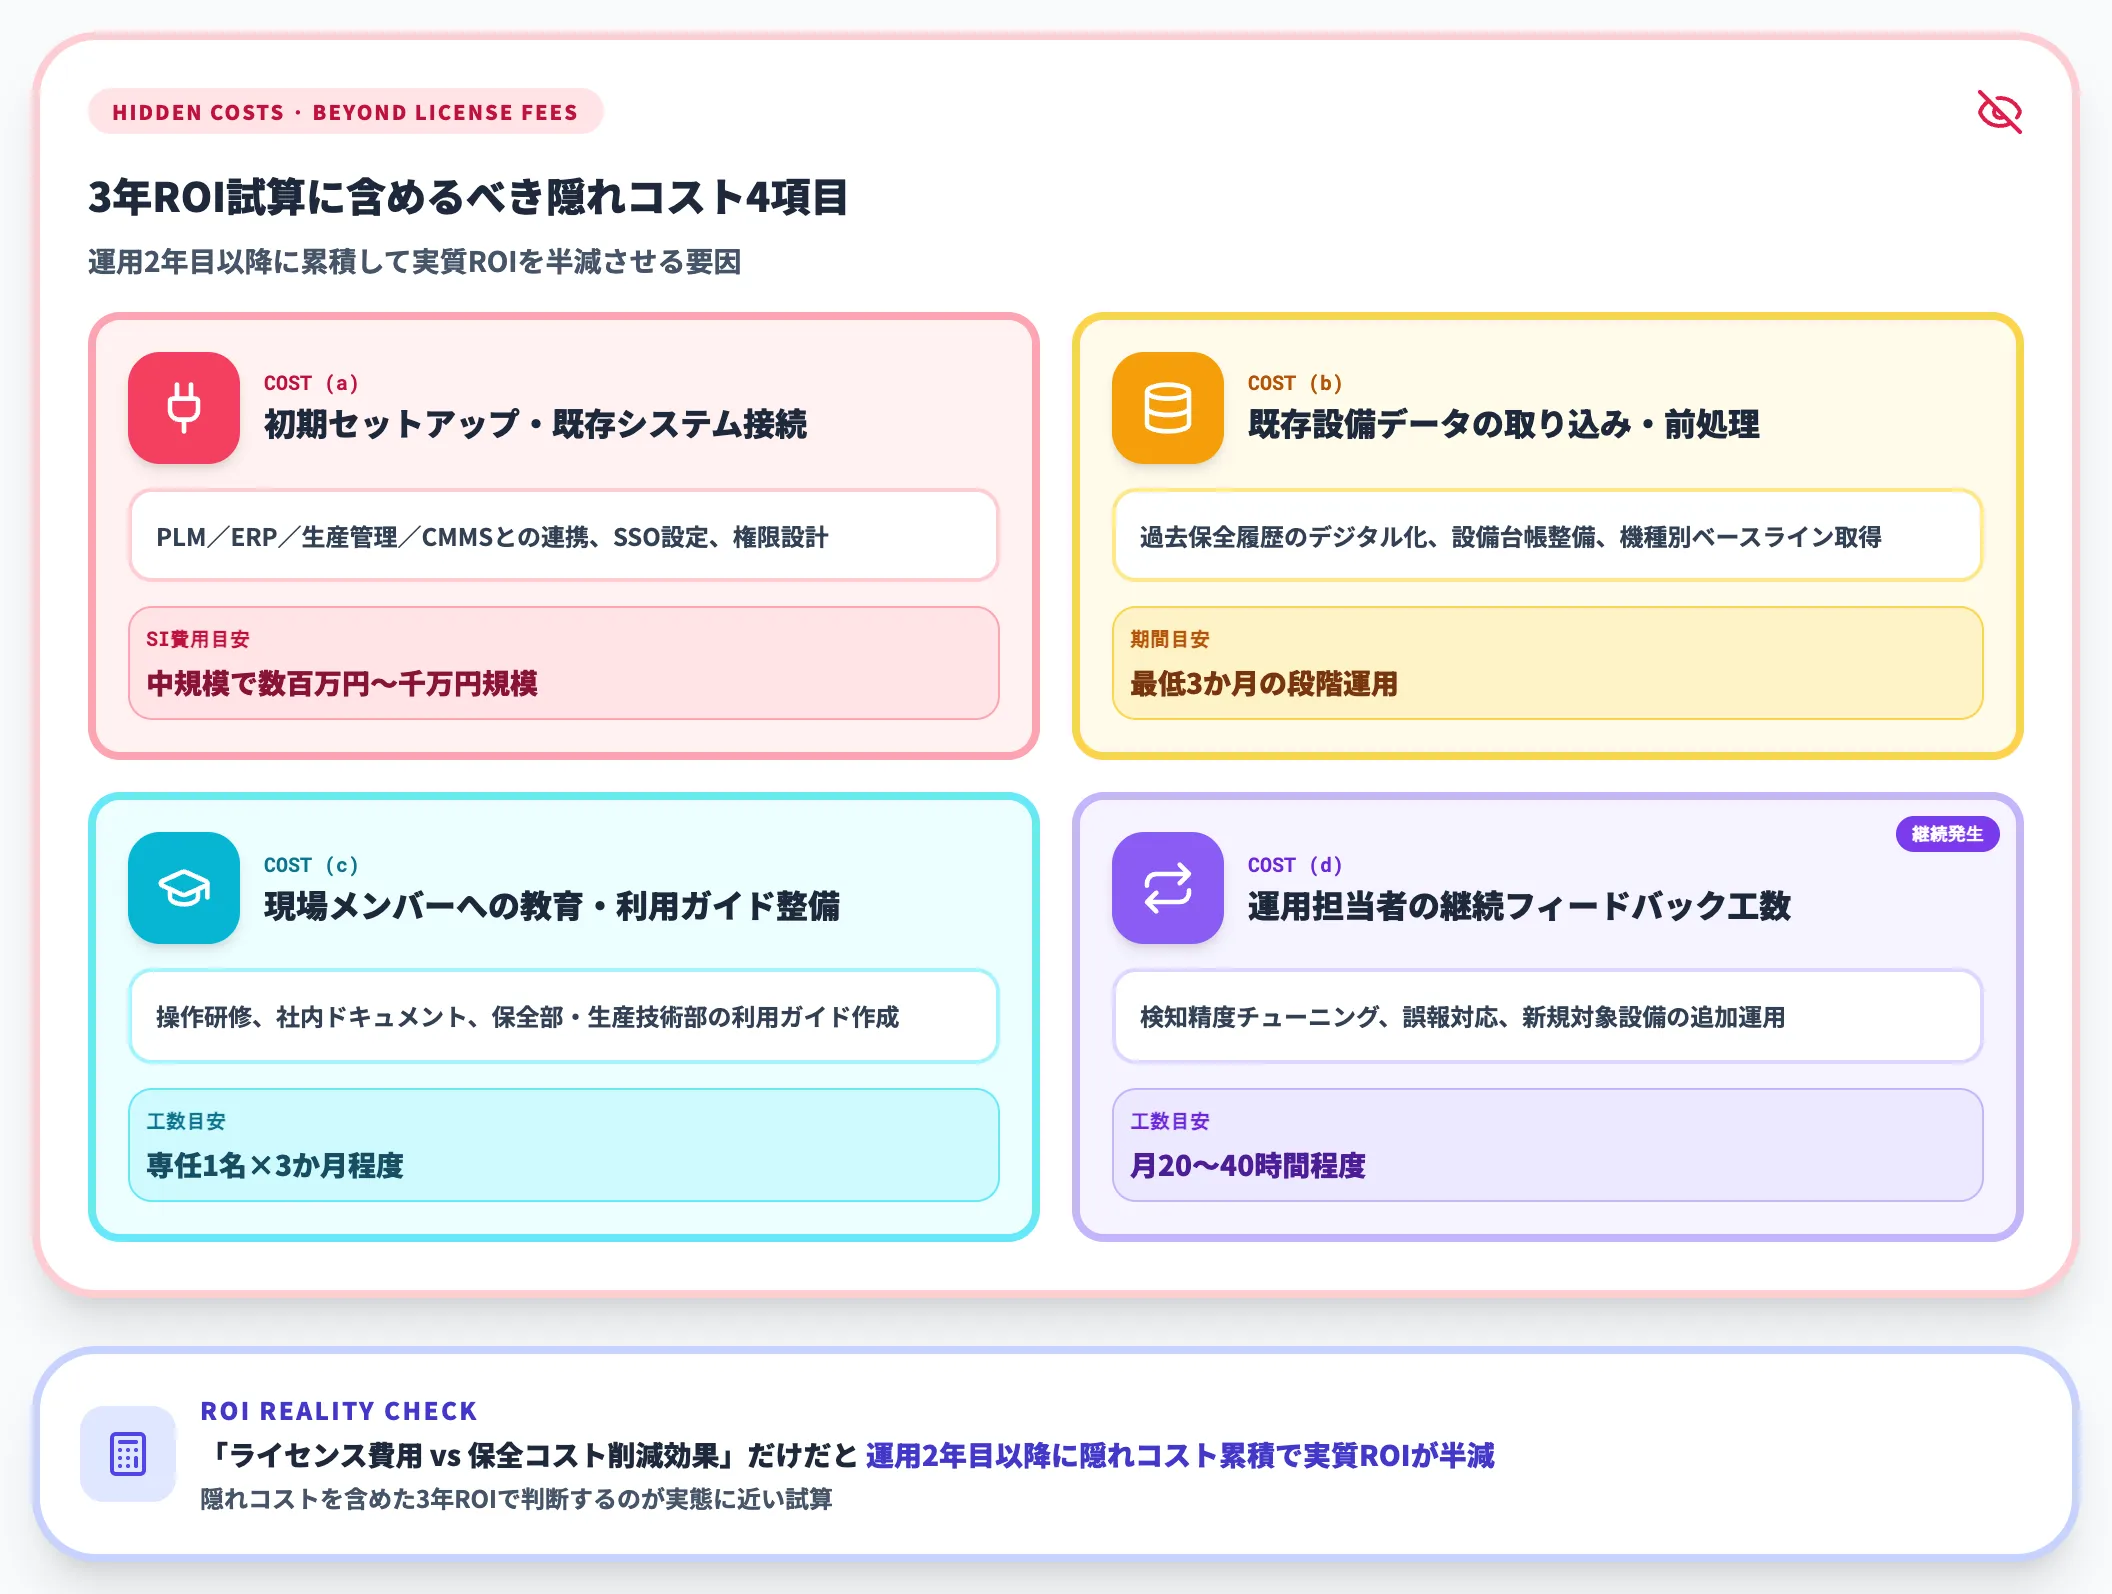Click the title 運用担当者の継続フィードバック工数
The image size is (2112, 1594).
1519,906
